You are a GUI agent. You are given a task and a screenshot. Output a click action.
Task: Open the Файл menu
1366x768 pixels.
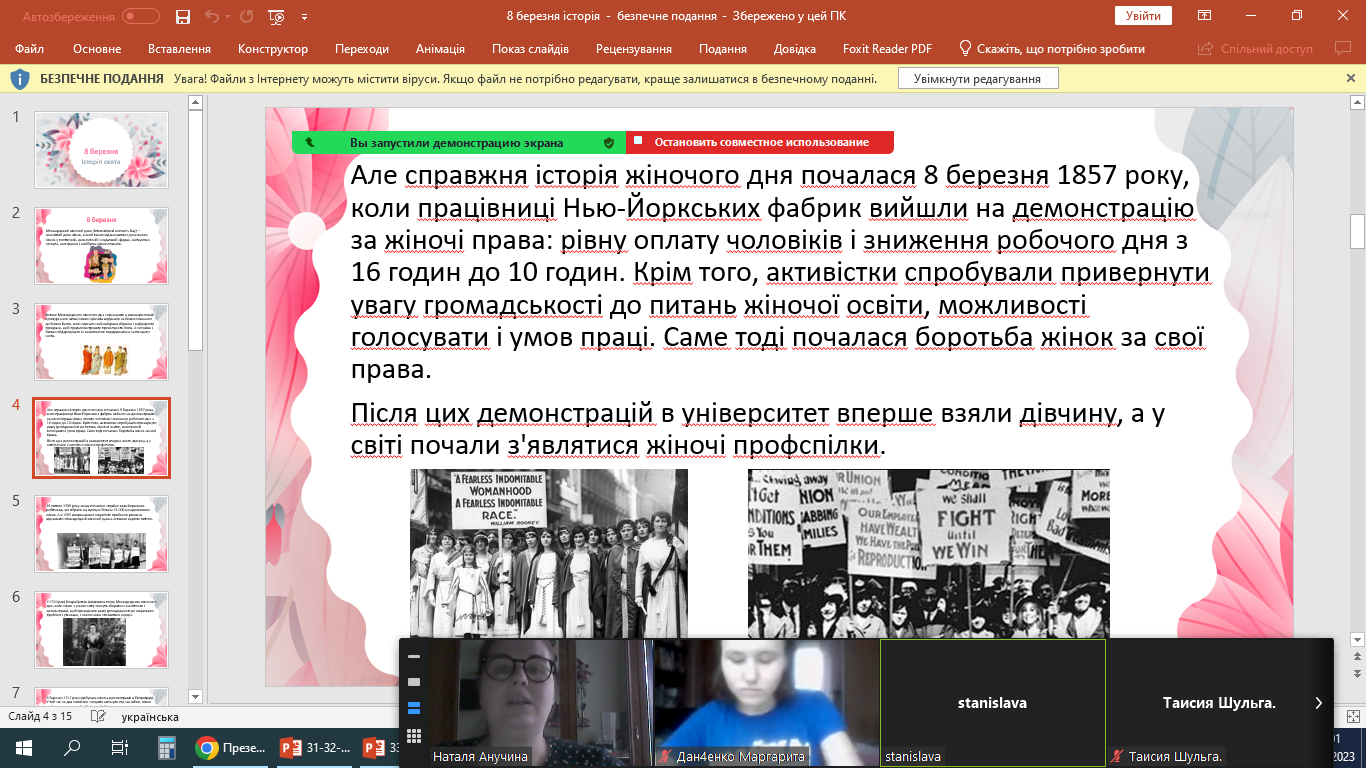tap(30, 49)
